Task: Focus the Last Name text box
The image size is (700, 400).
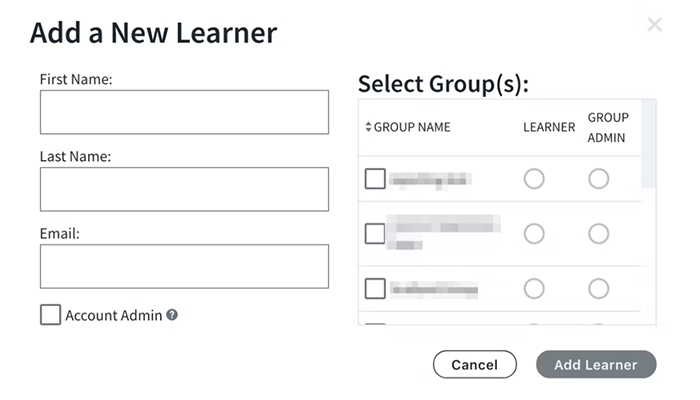Action: (x=184, y=189)
